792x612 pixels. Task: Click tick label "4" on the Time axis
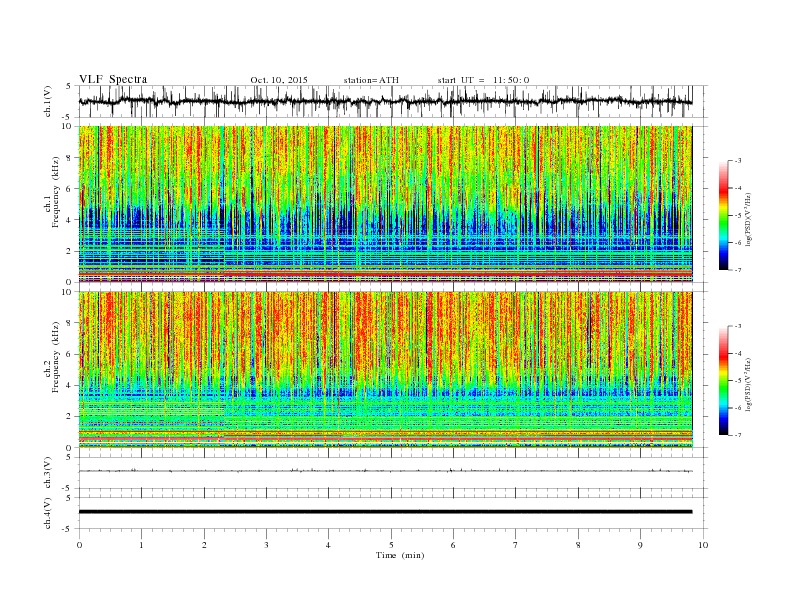point(328,545)
